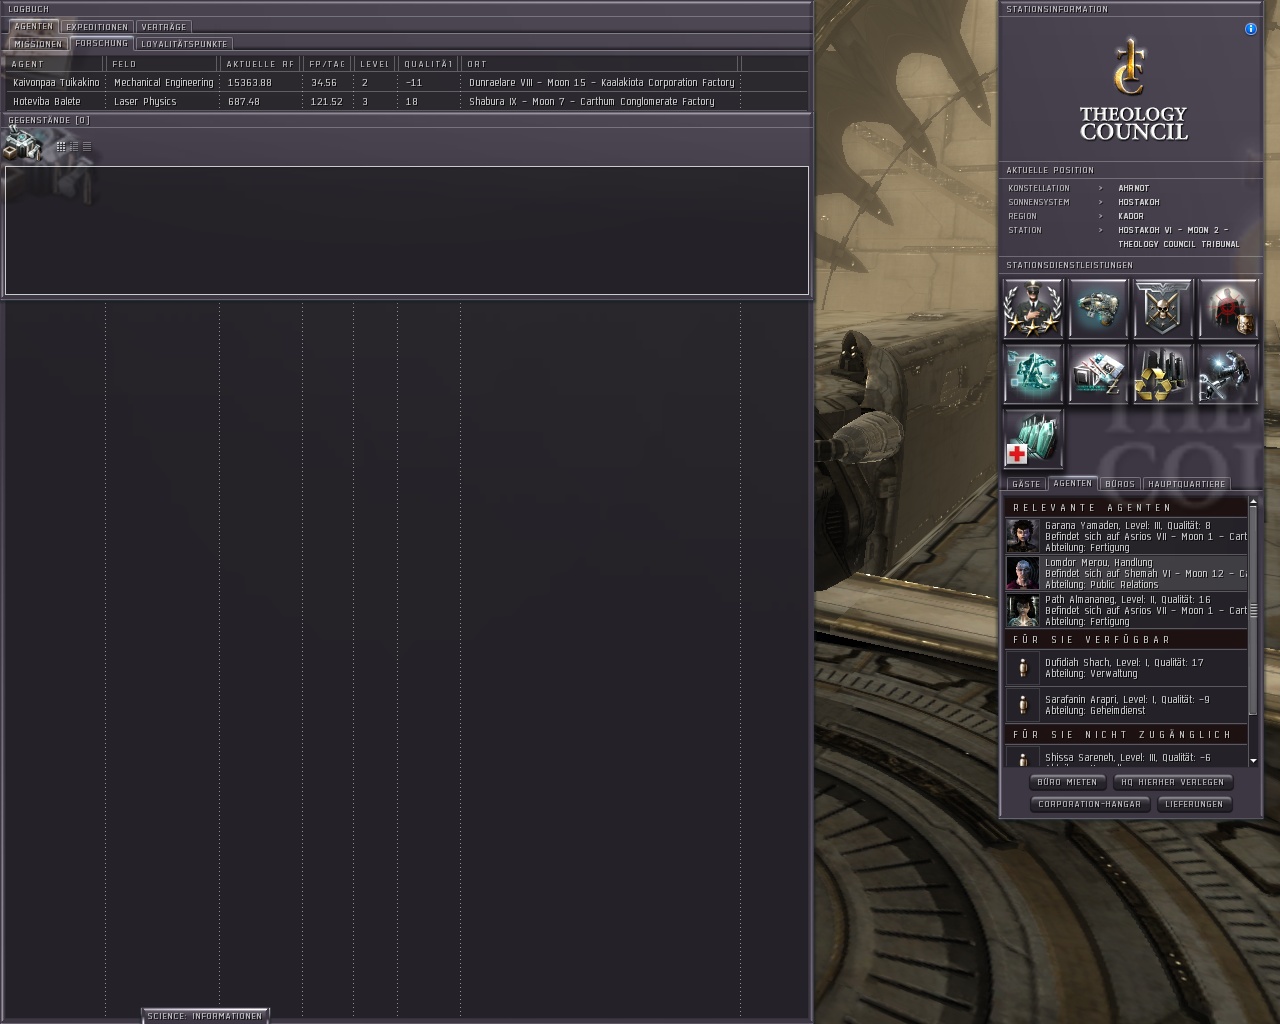Click the Dunraelare VIII Kaalakiota Corporation Factory location
Viewport: 1280px width, 1024px height.
pos(602,83)
